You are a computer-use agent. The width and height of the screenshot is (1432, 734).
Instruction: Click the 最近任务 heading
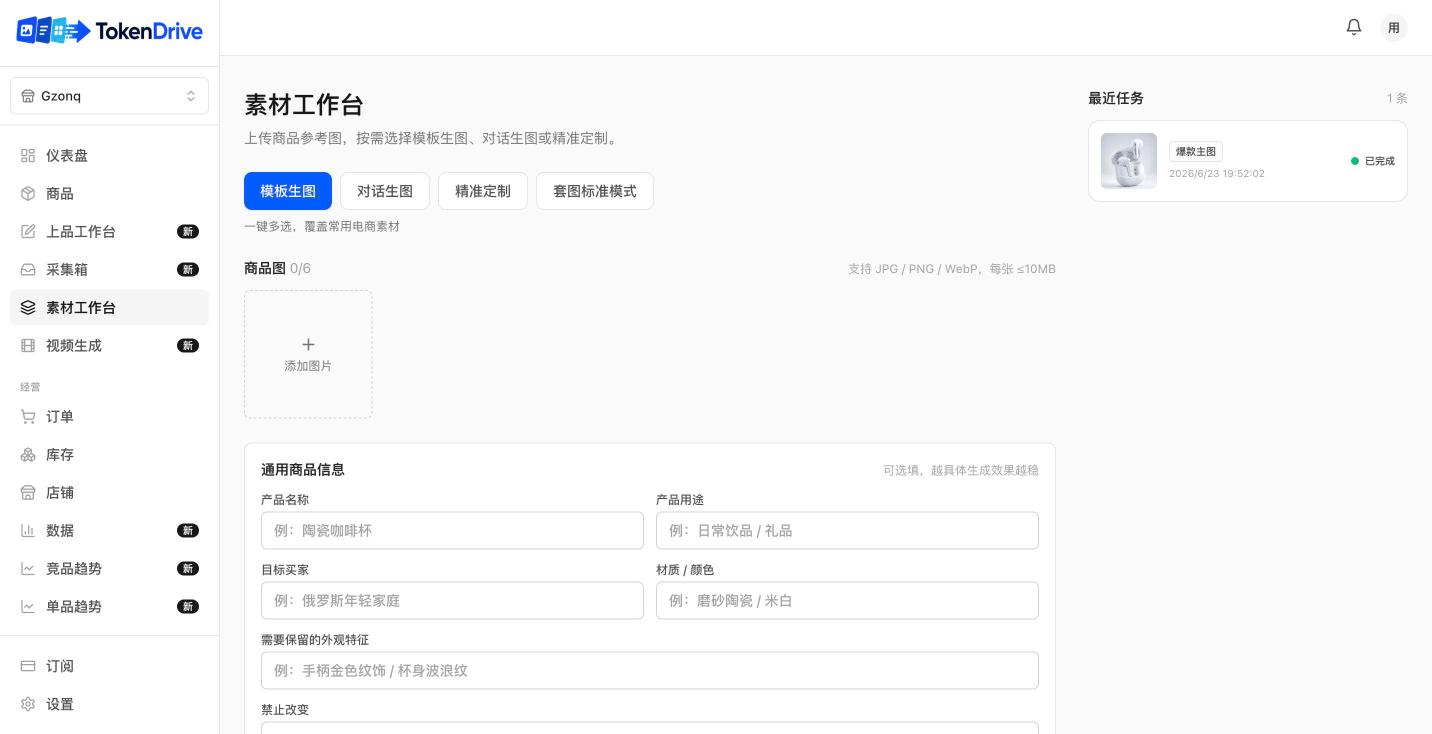click(x=1116, y=98)
